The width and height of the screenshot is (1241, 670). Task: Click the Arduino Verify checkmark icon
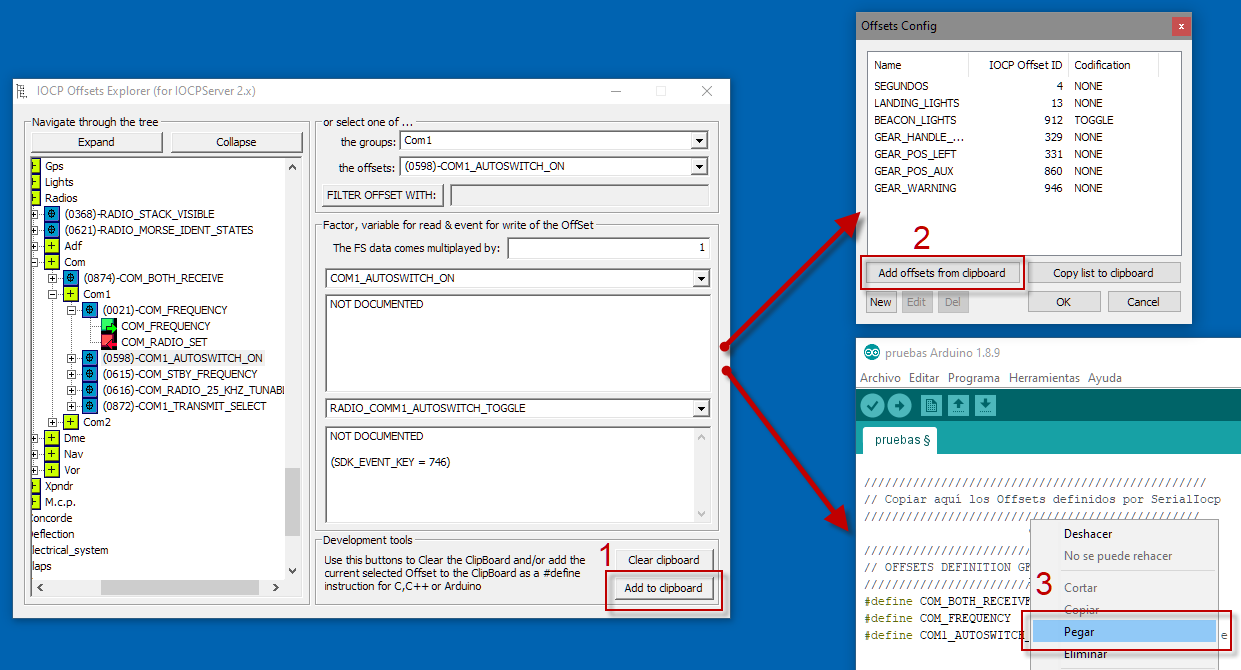click(x=873, y=405)
